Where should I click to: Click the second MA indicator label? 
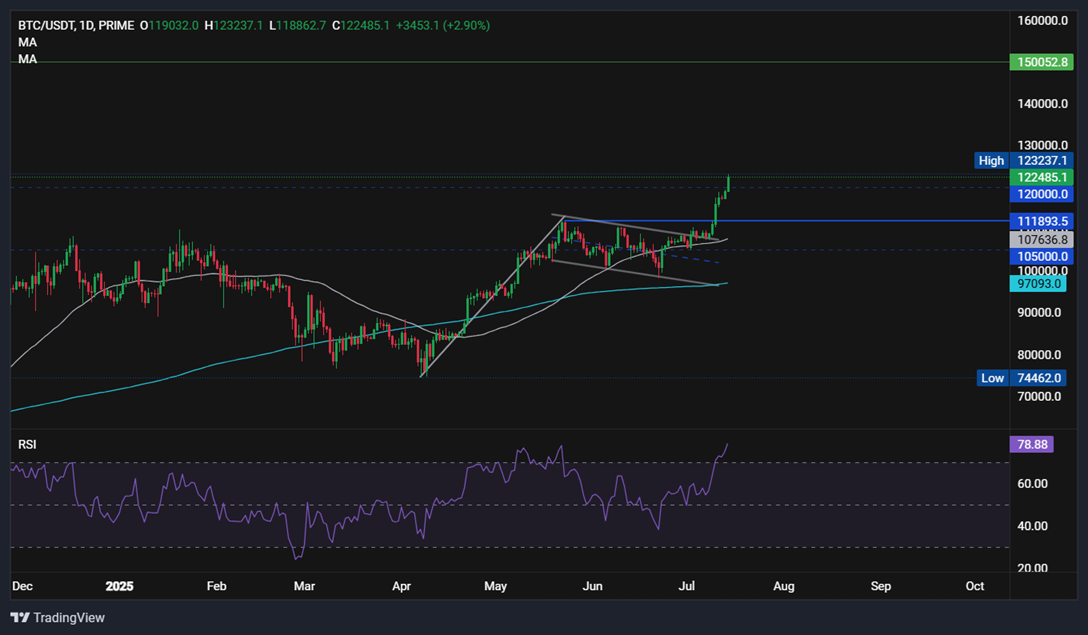pyautogui.click(x=28, y=60)
